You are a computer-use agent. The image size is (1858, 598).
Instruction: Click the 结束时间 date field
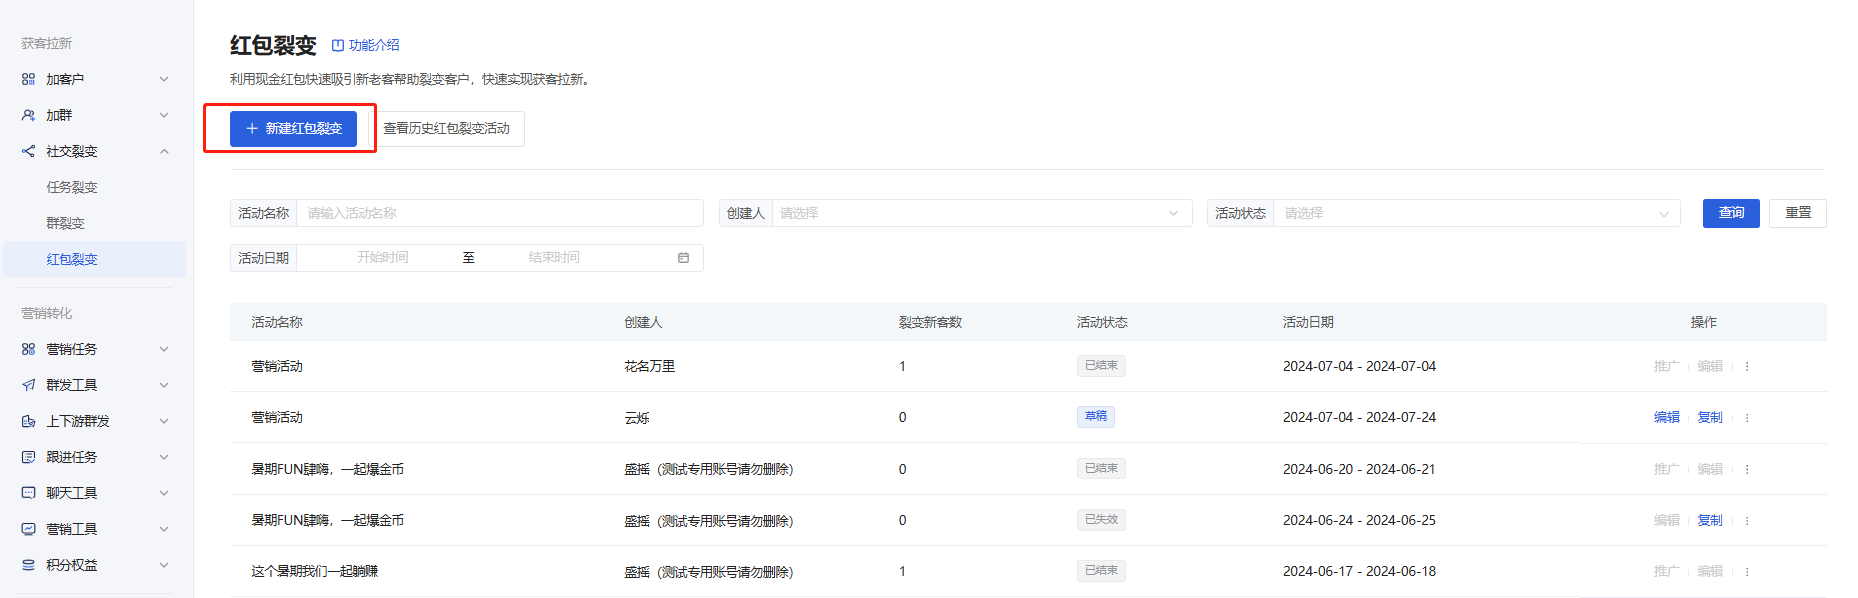(x=554, y=258)
